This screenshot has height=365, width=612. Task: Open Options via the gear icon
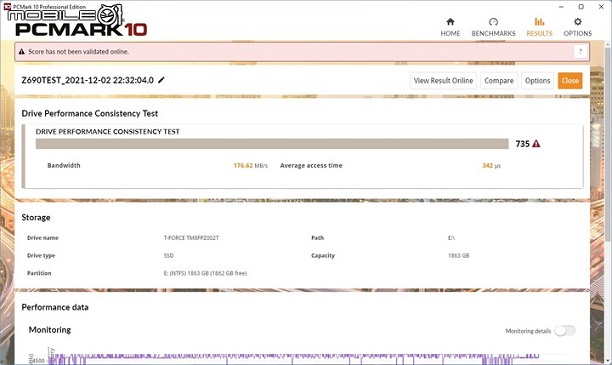click(578, 22)
